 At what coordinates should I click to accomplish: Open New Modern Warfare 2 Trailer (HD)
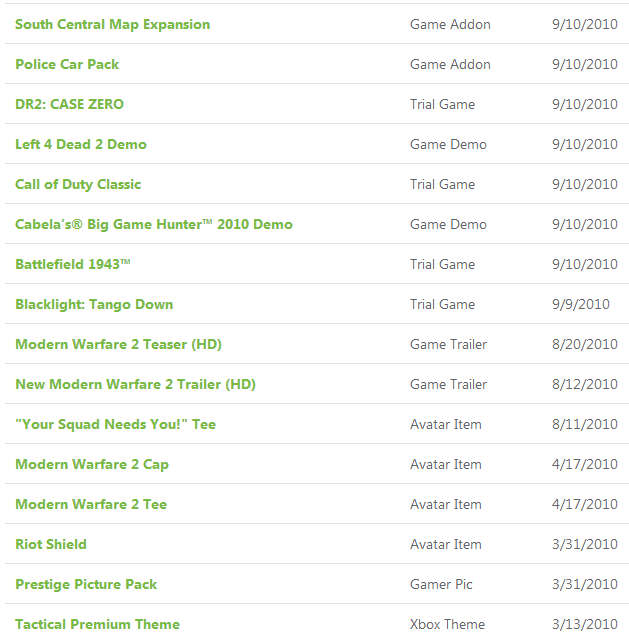135,384
